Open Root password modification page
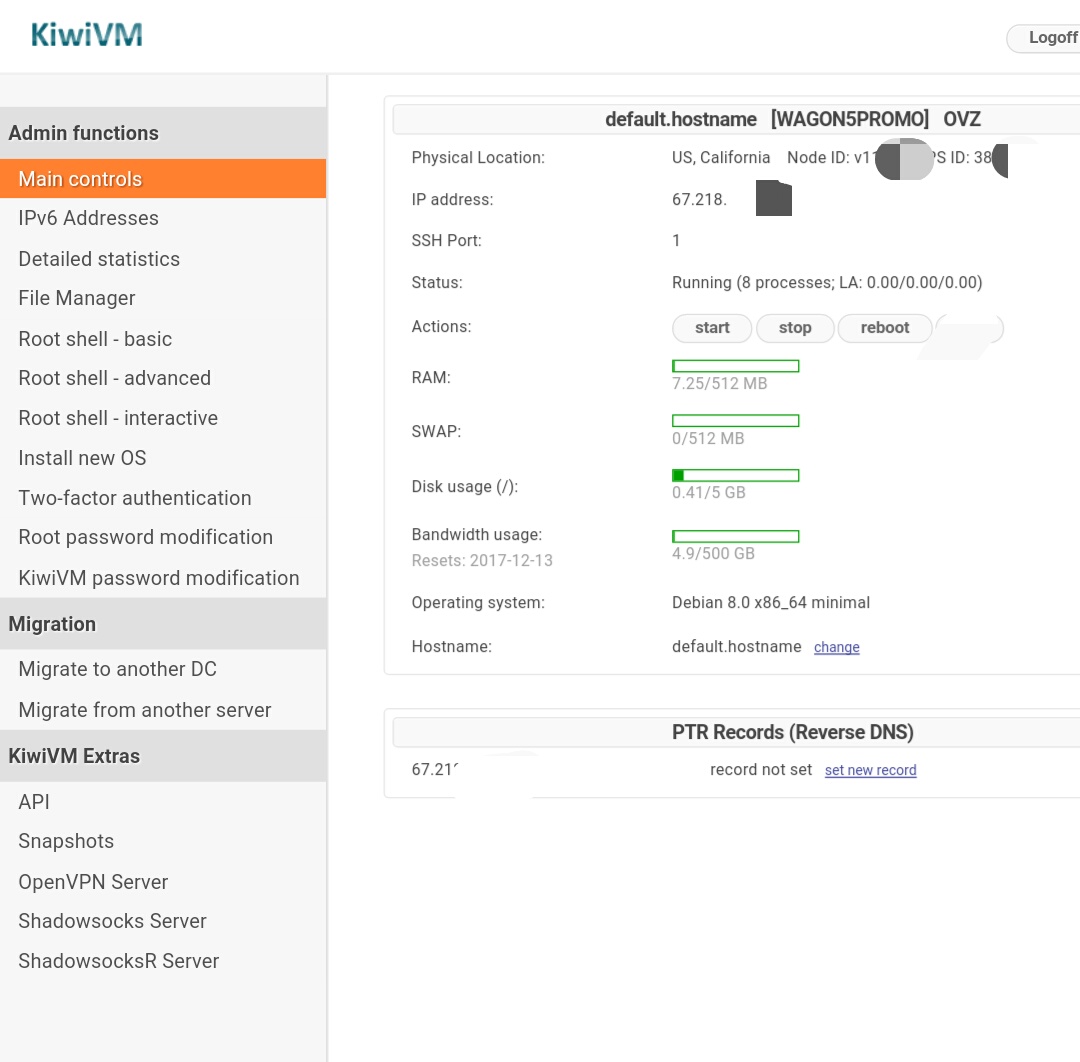 click(145, 537)
